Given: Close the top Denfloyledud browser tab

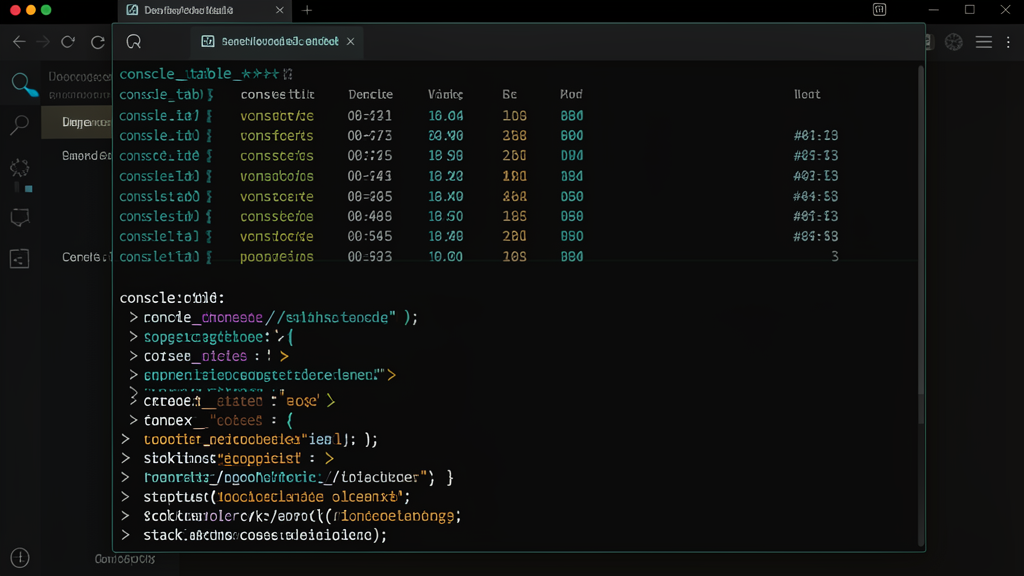Looking at the screenshot, I should coord(280,10).
